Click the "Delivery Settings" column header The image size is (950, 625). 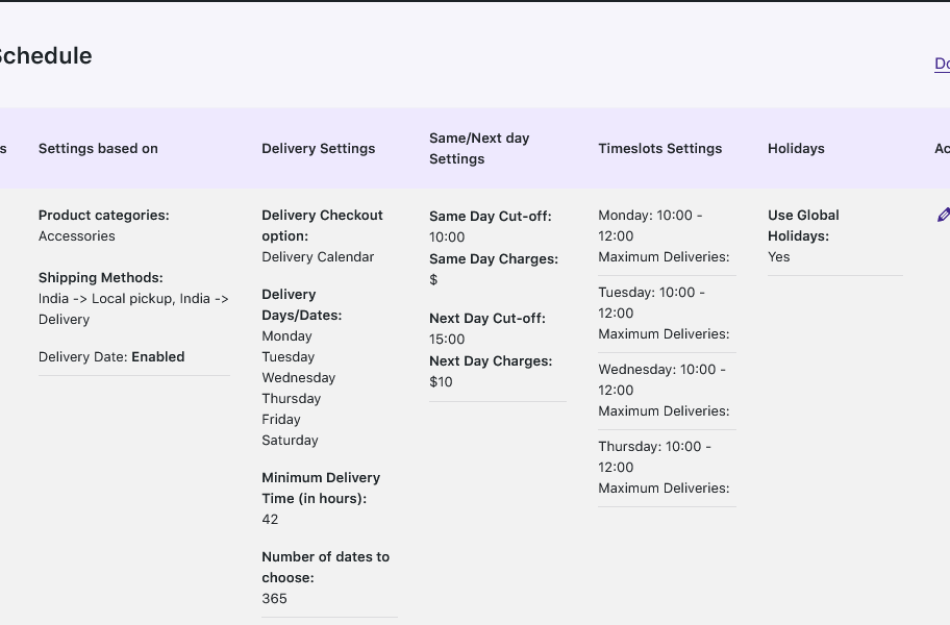tap(318, 148)
